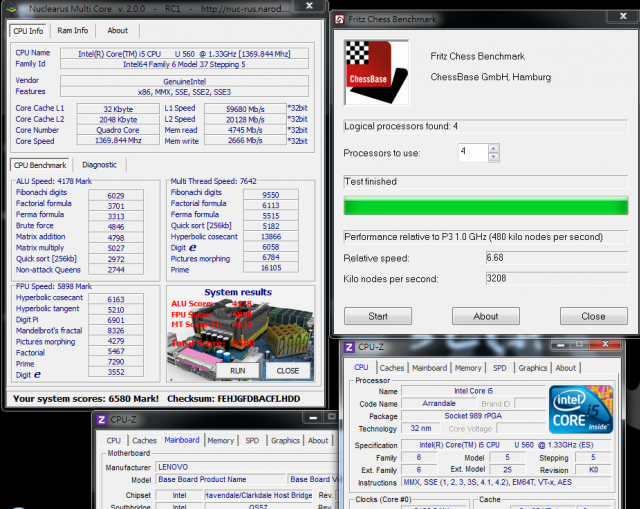Click the Intel Core i5 inside logo
The width and height of the screenshot is (640, 509).
pyautogui.click(x=581, y=409)
